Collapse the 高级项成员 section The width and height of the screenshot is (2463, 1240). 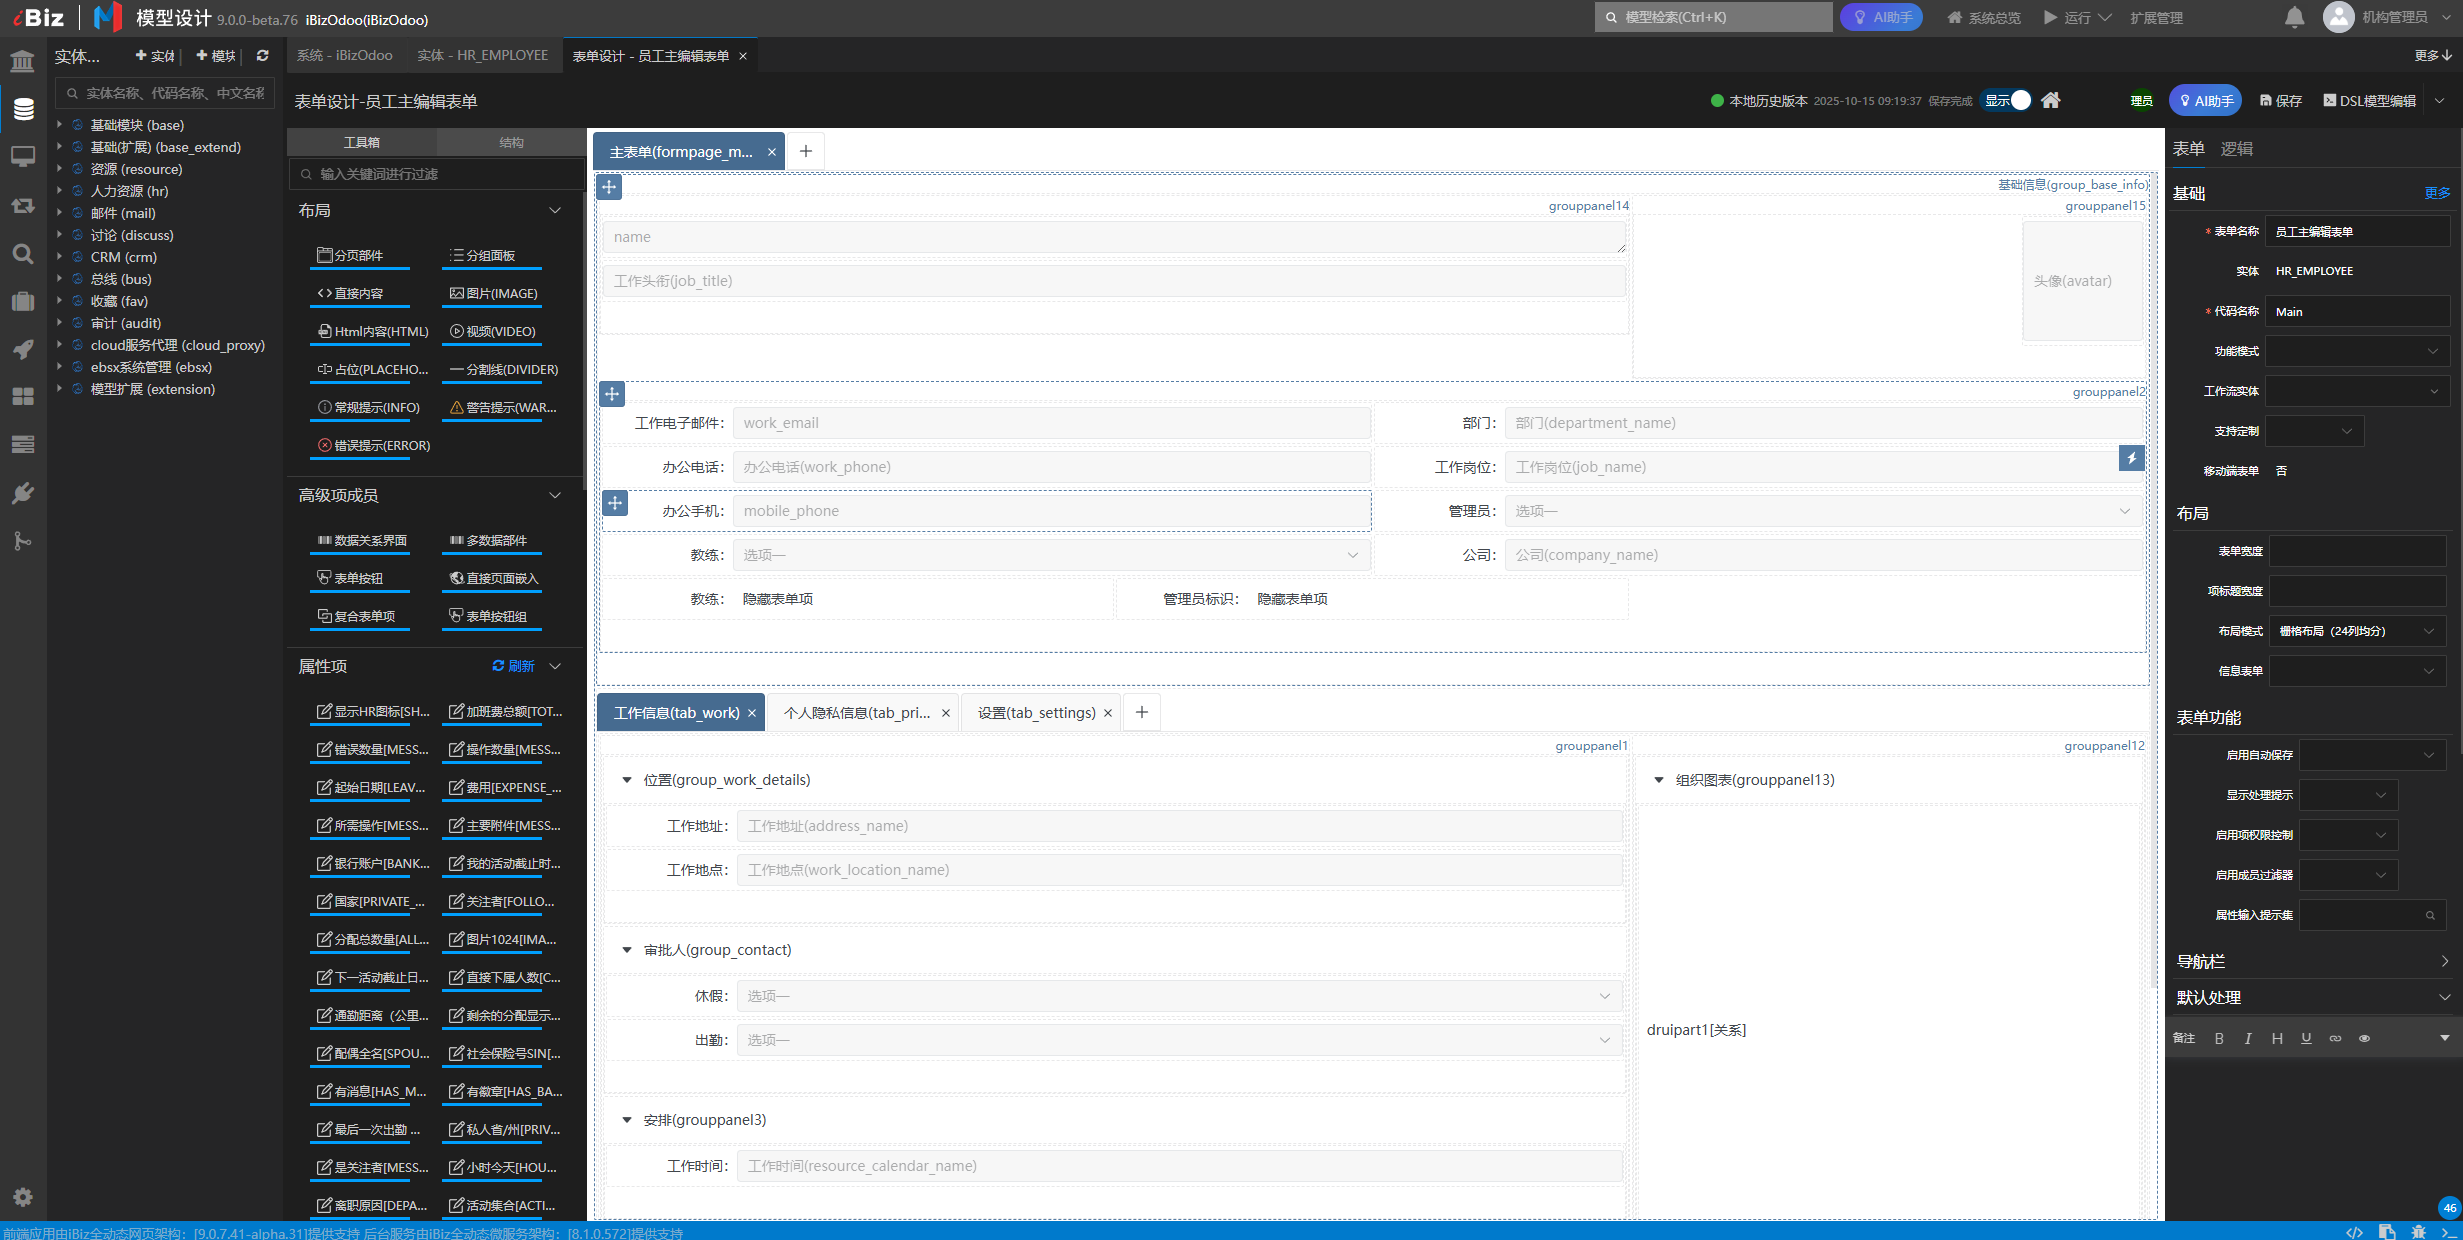[x=555, y=496]
